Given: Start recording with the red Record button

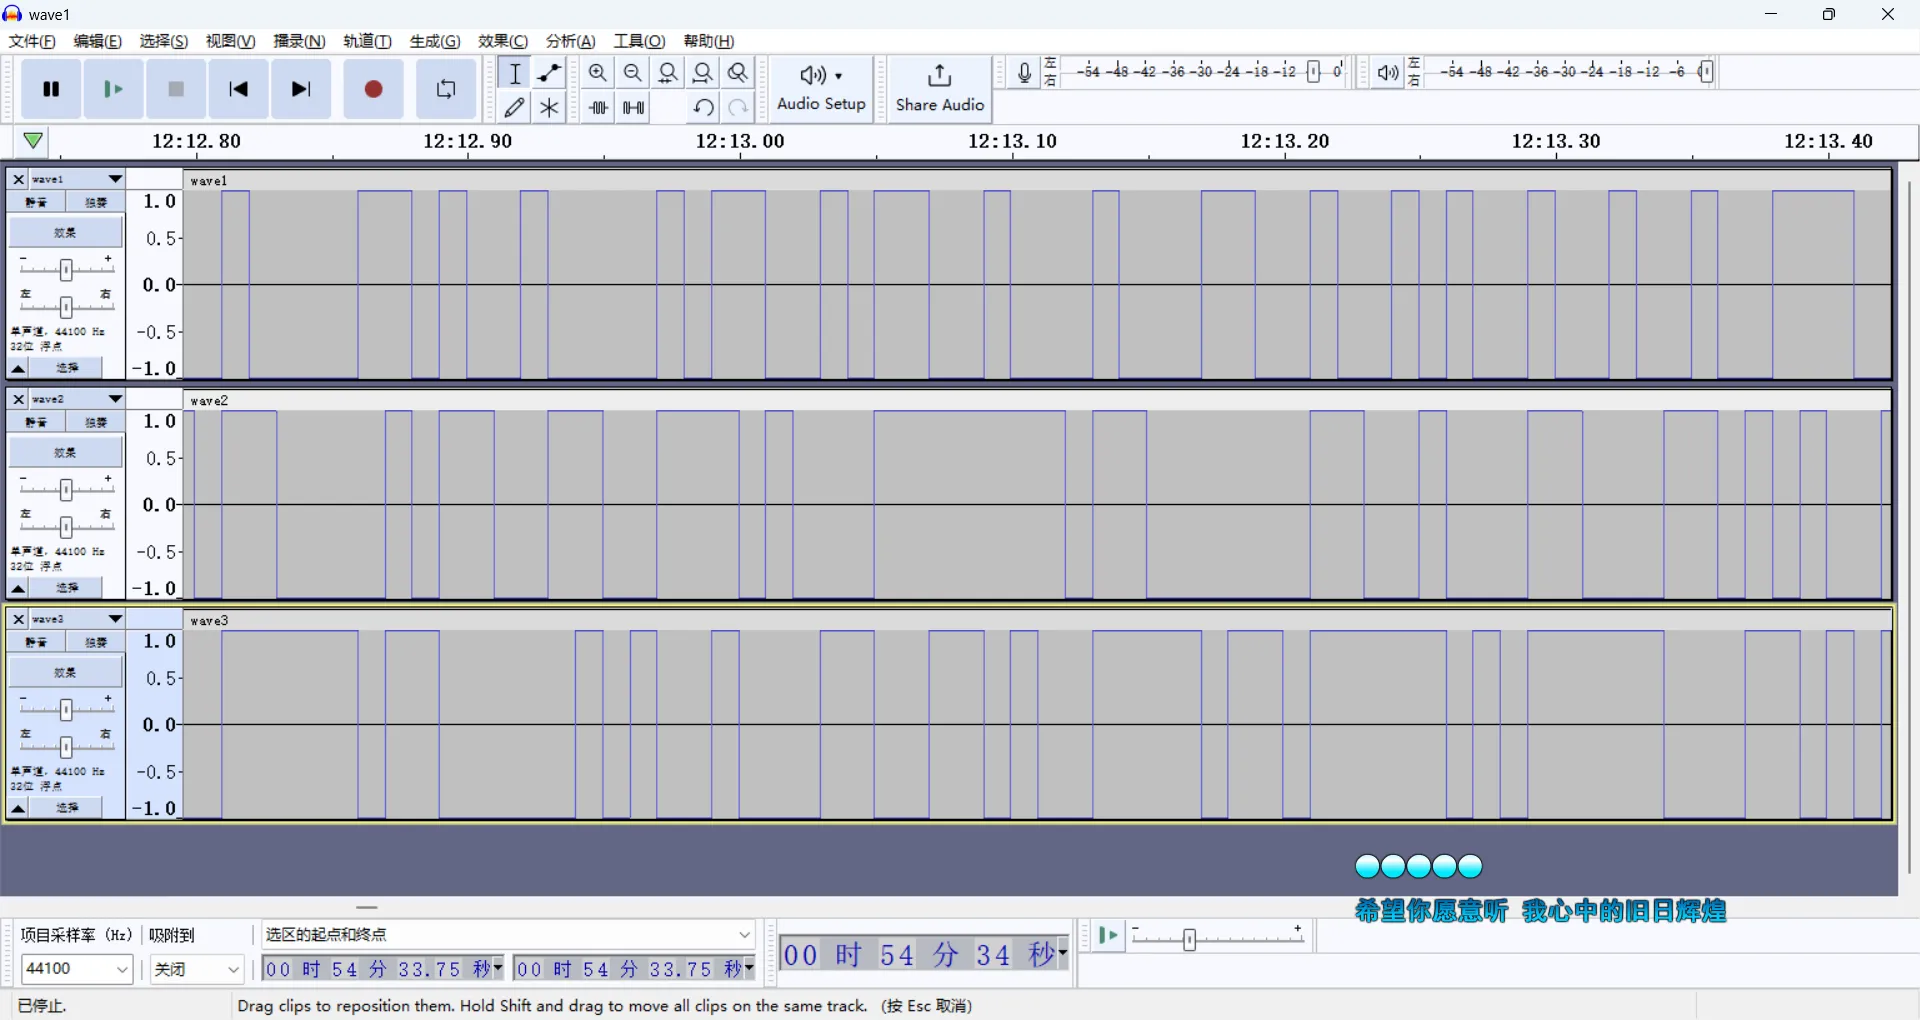Looking at the screenshot, I should [374, 89].
